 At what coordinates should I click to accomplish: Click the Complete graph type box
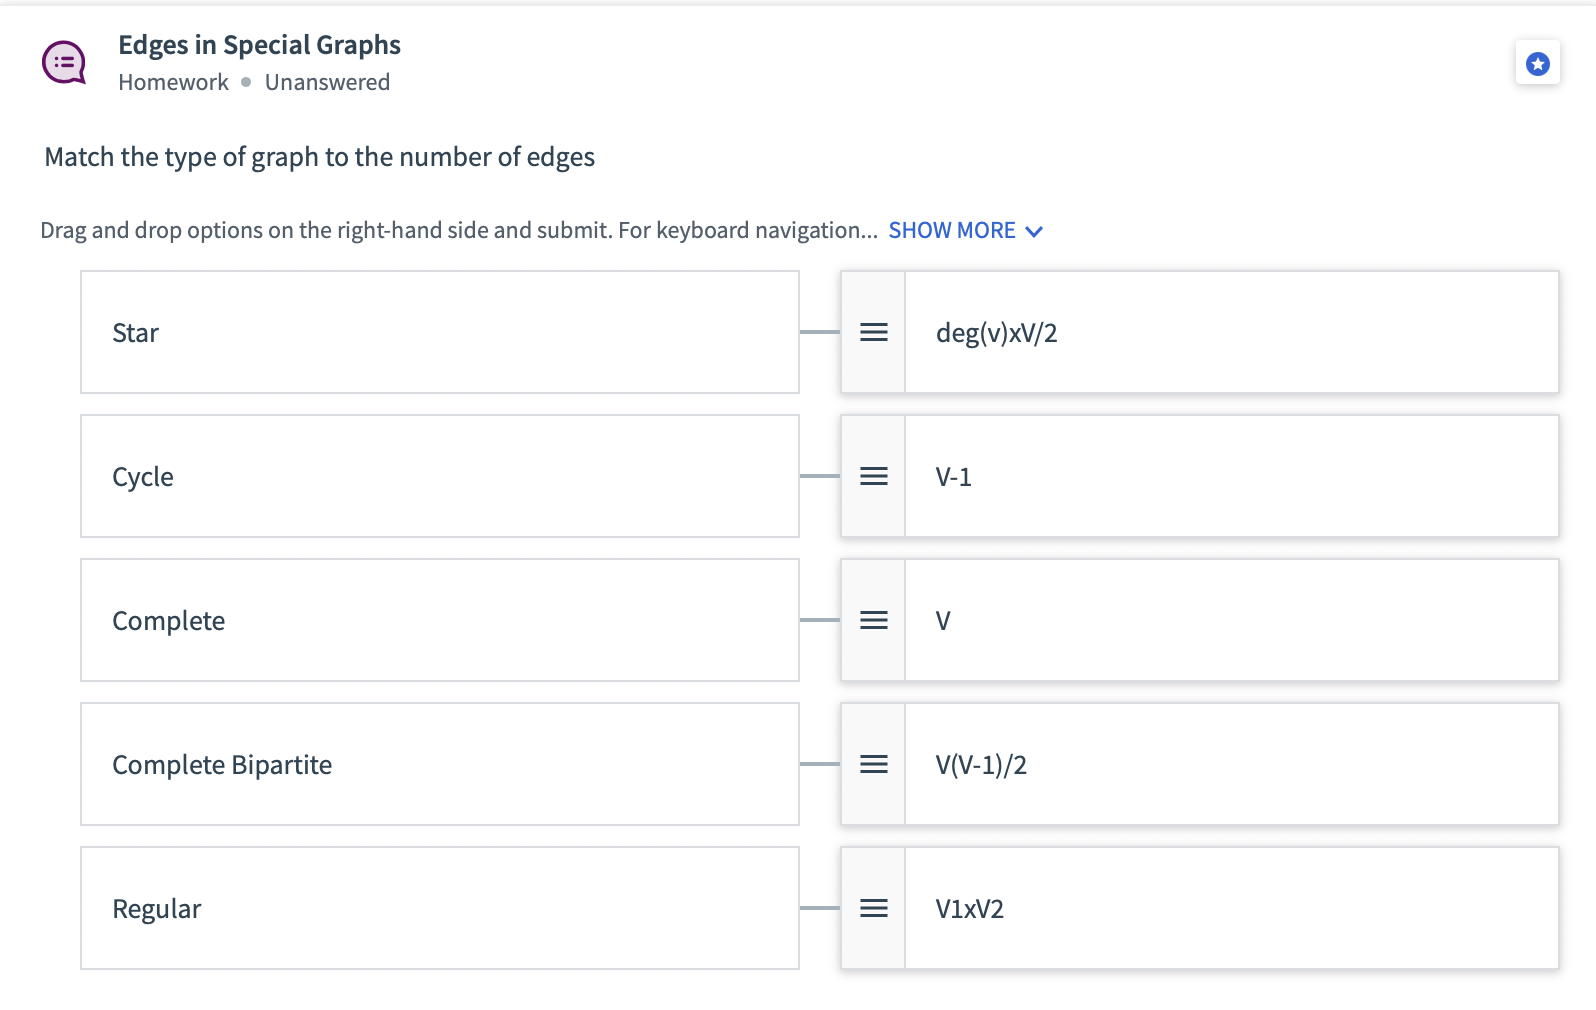tap(439, 620)
